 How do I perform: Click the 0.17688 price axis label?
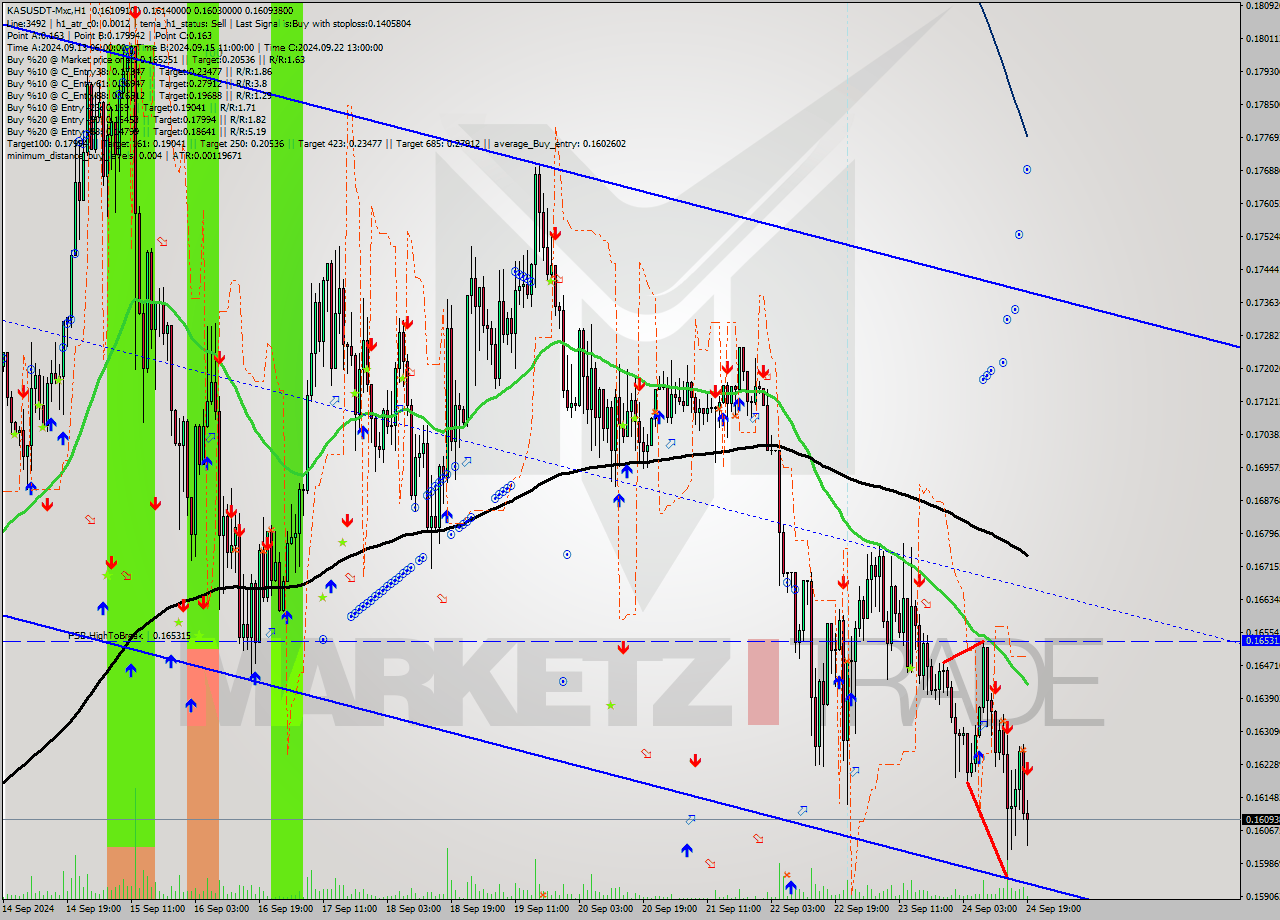point(1262,170)
